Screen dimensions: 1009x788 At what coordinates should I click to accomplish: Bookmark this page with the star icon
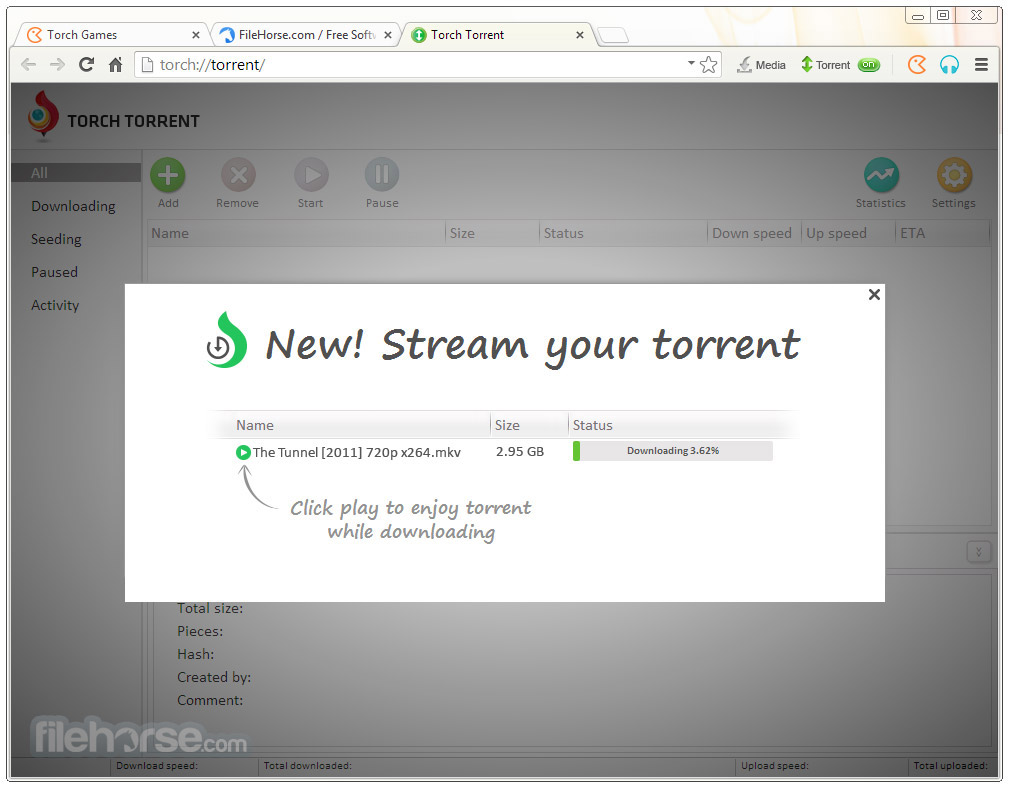(x=708, y=65)
